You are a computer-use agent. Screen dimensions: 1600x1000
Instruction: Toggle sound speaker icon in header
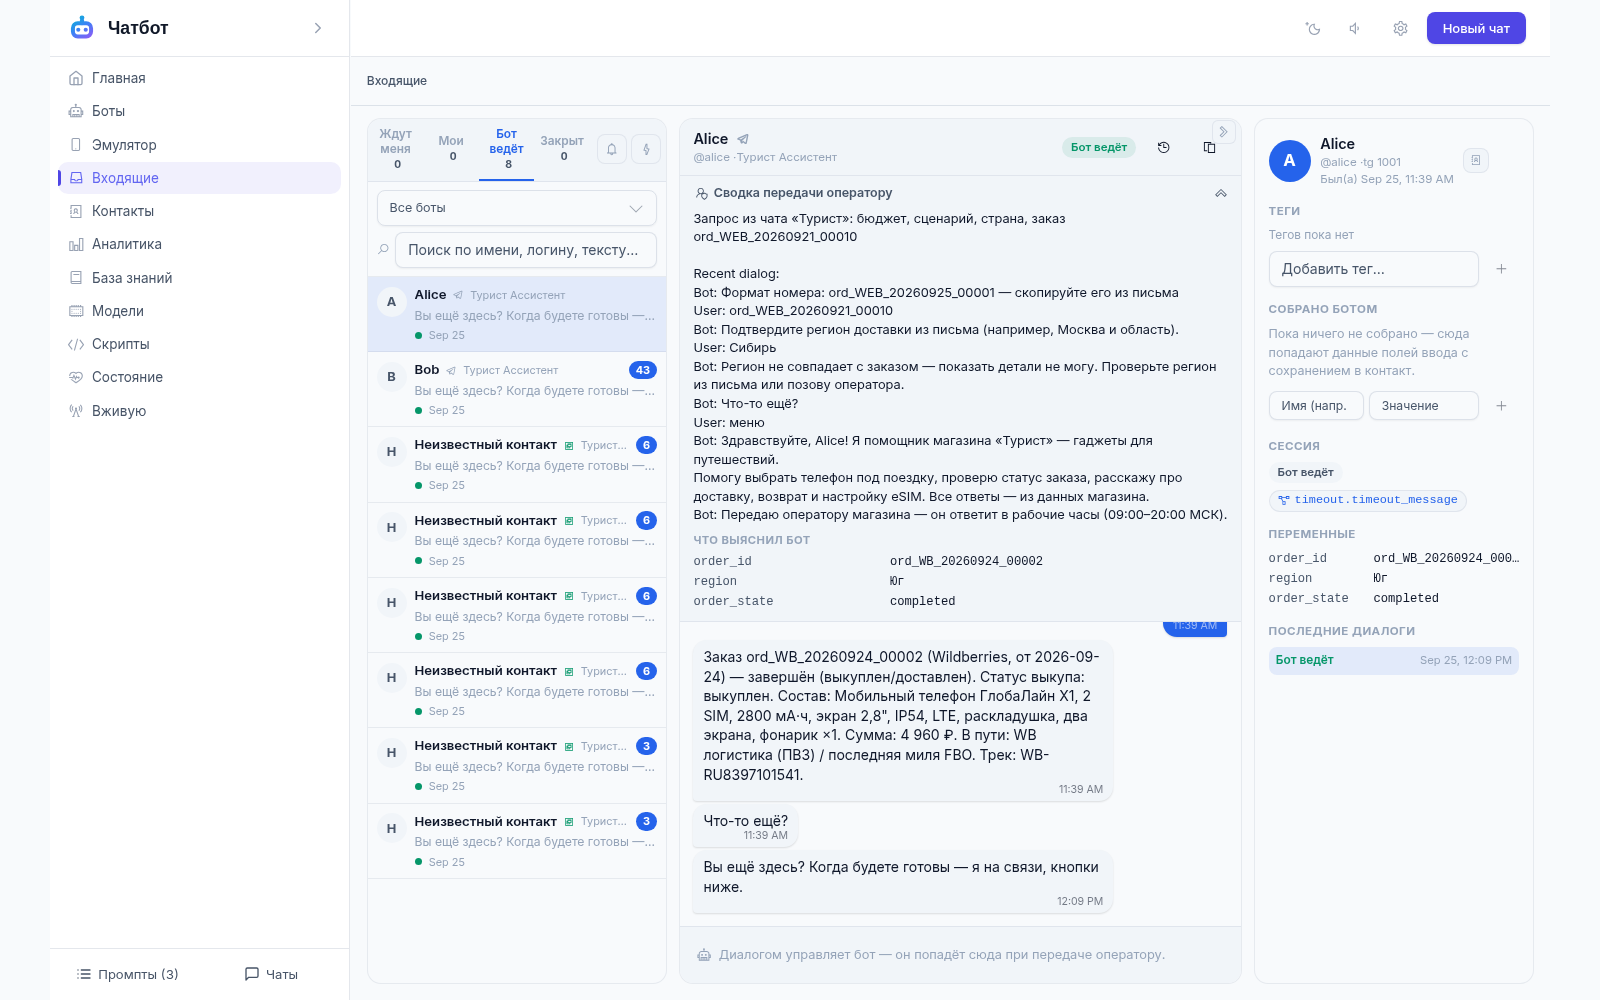1356,29
